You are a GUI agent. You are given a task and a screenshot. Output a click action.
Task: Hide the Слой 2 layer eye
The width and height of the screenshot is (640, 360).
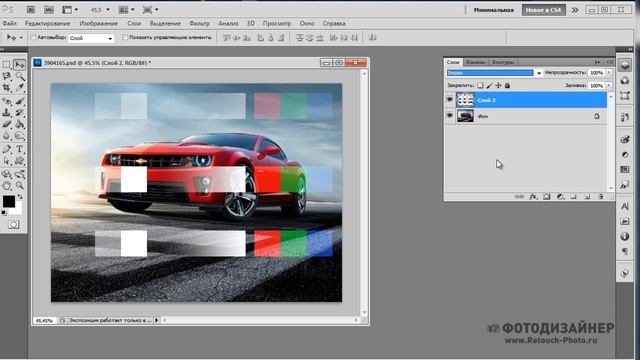click(450, 100)
